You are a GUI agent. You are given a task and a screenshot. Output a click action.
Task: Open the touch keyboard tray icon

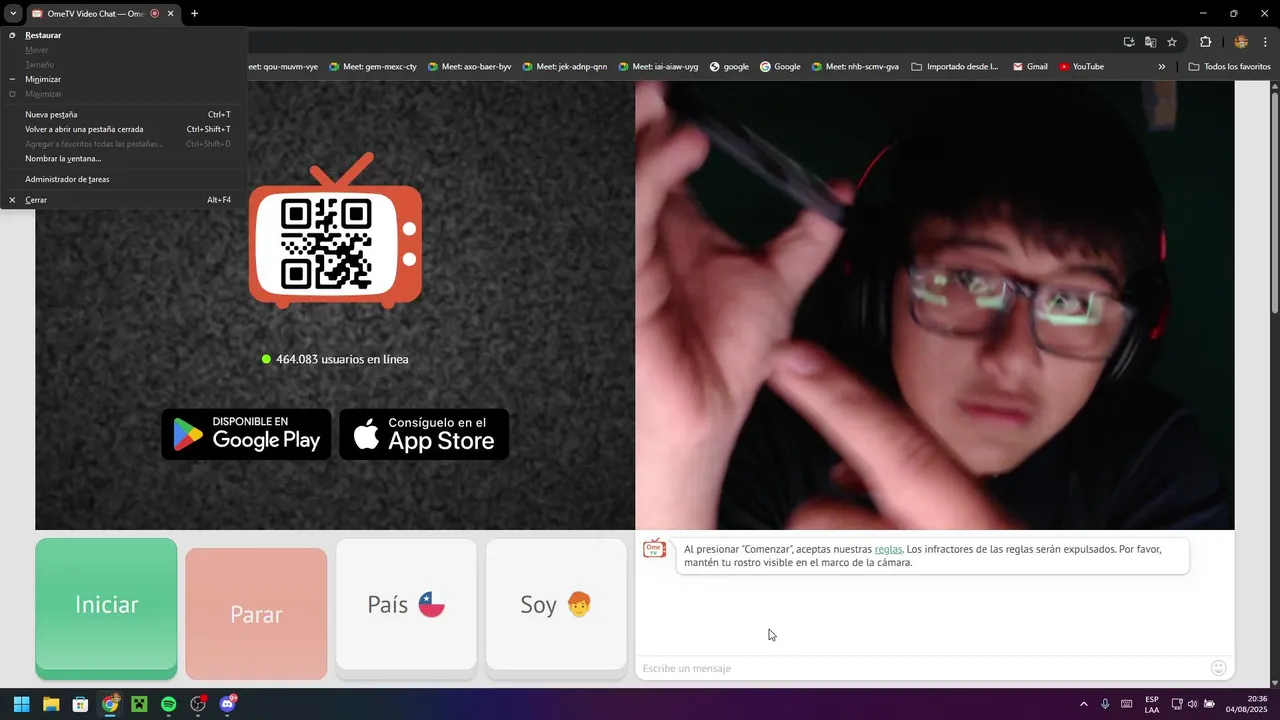click(x=1126, y=704)
